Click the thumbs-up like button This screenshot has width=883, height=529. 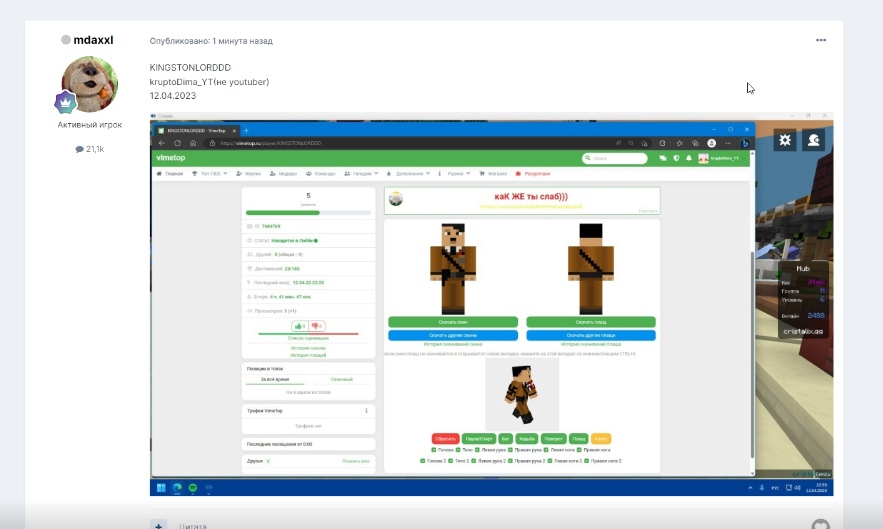(x=299, y=326)
